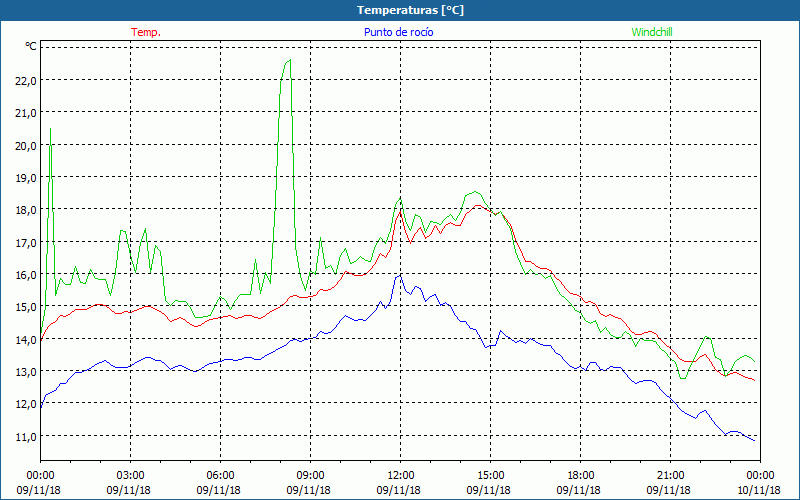This screenshot has height=500, width=800.
Task: Click the 16,0 y-axis value
Action: click(26, 274)
